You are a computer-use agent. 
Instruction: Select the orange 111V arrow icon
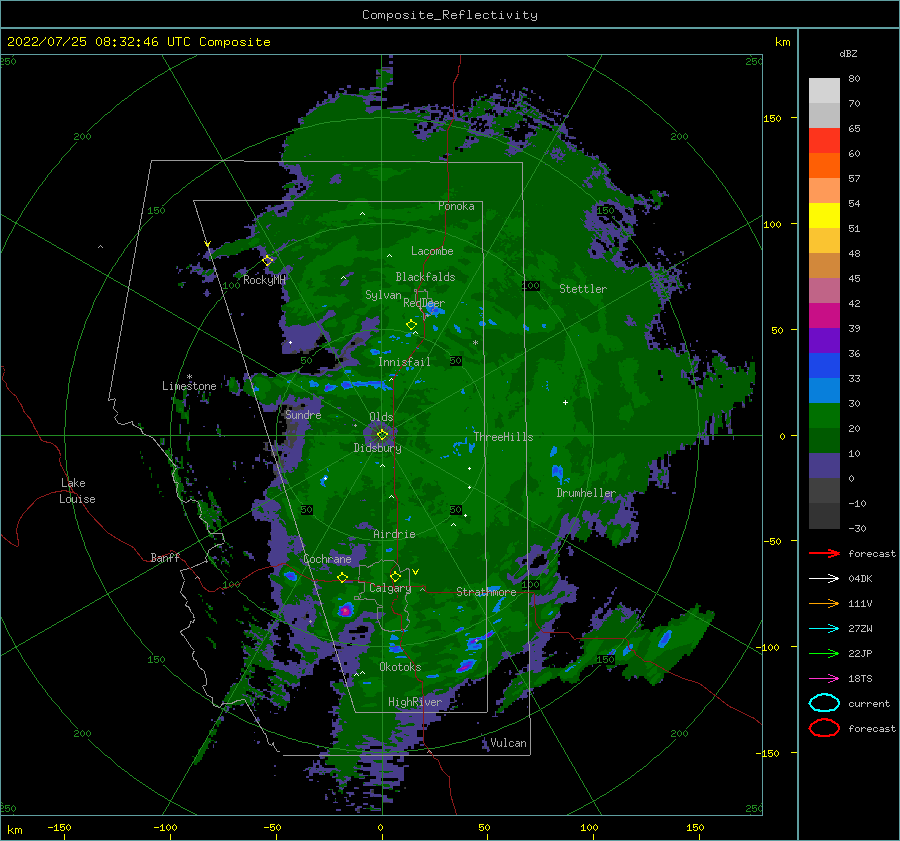pyautogui.click(x=824, y=603)
